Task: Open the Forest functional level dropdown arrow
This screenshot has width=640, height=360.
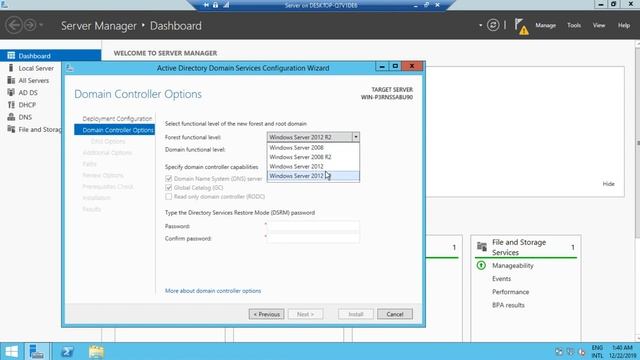Action: [x=356, y=137]
